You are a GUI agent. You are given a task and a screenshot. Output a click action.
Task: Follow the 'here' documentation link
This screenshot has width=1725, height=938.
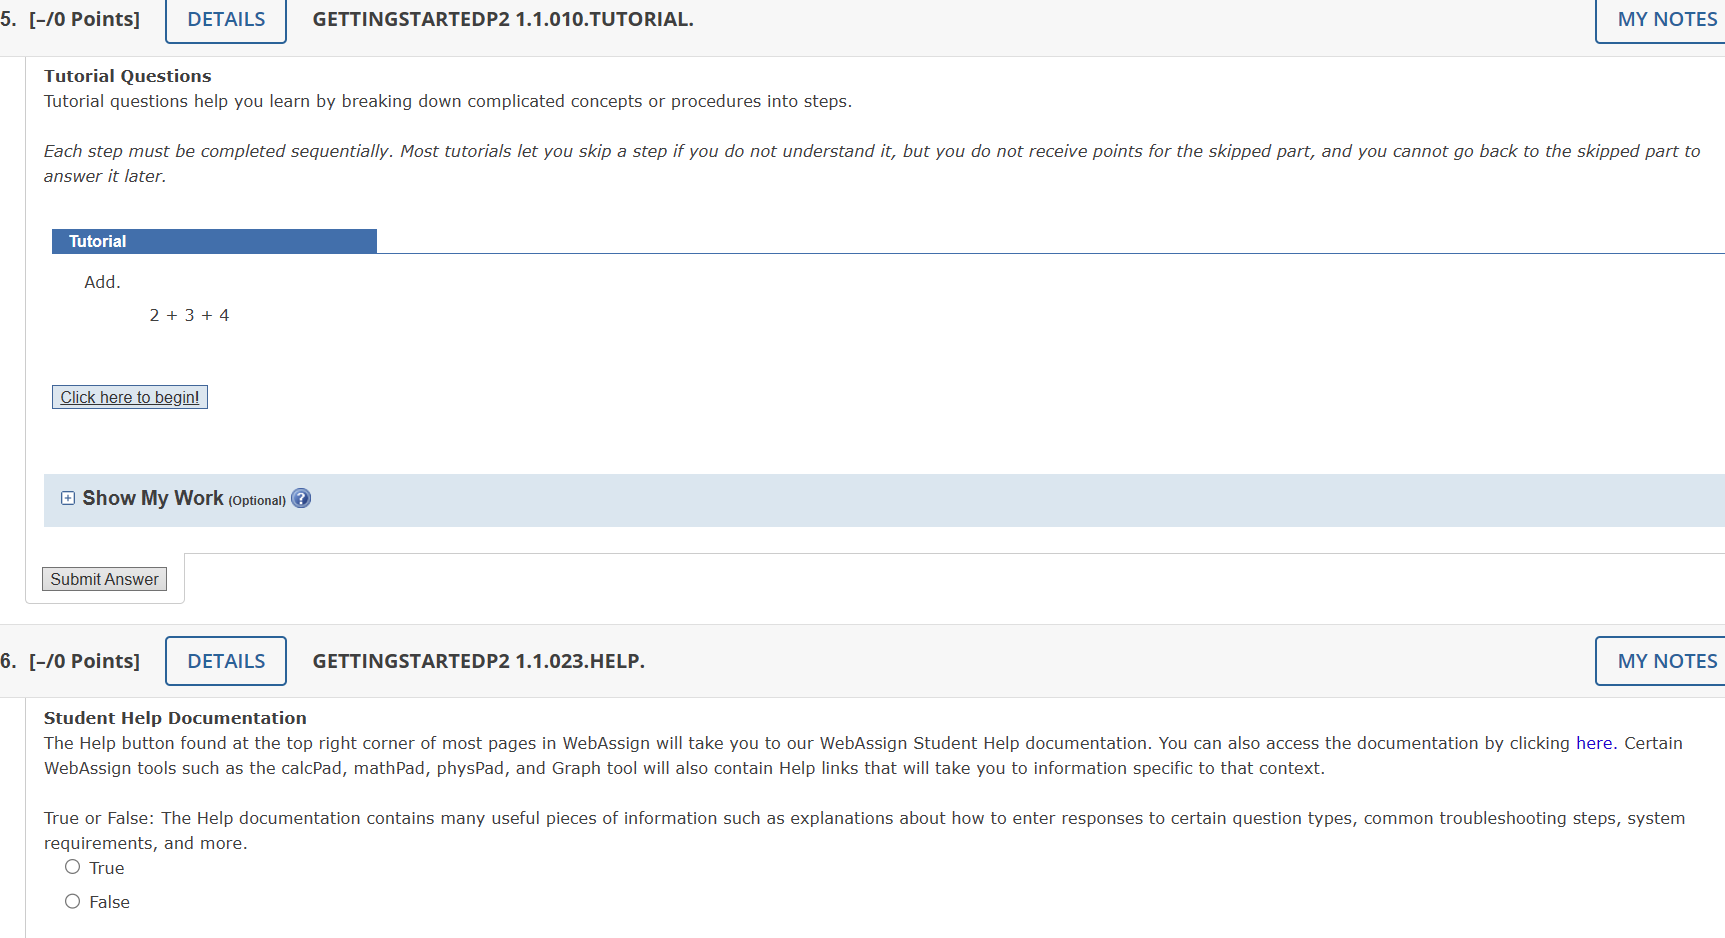(1594, 743)
